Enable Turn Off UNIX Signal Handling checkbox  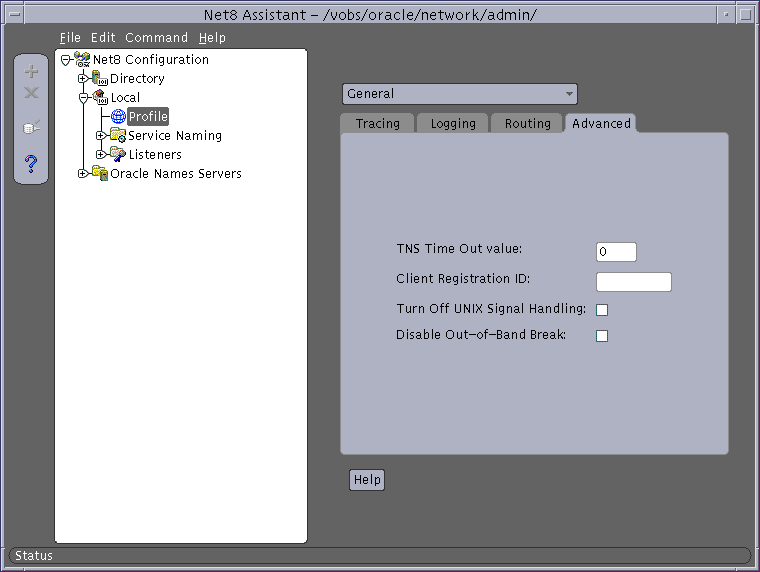tap(602, 310)
